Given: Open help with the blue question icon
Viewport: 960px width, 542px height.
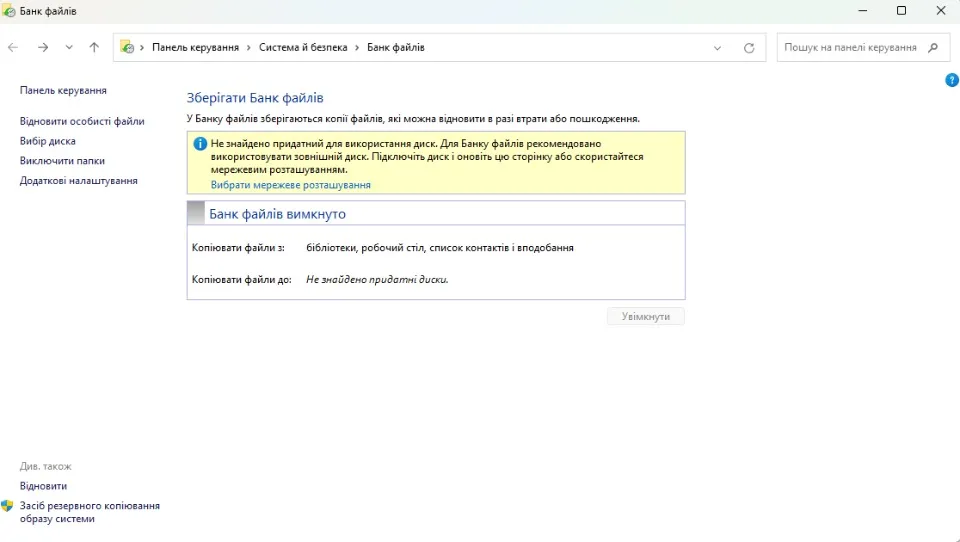Looking at the screenshot, I should [951, 80].
